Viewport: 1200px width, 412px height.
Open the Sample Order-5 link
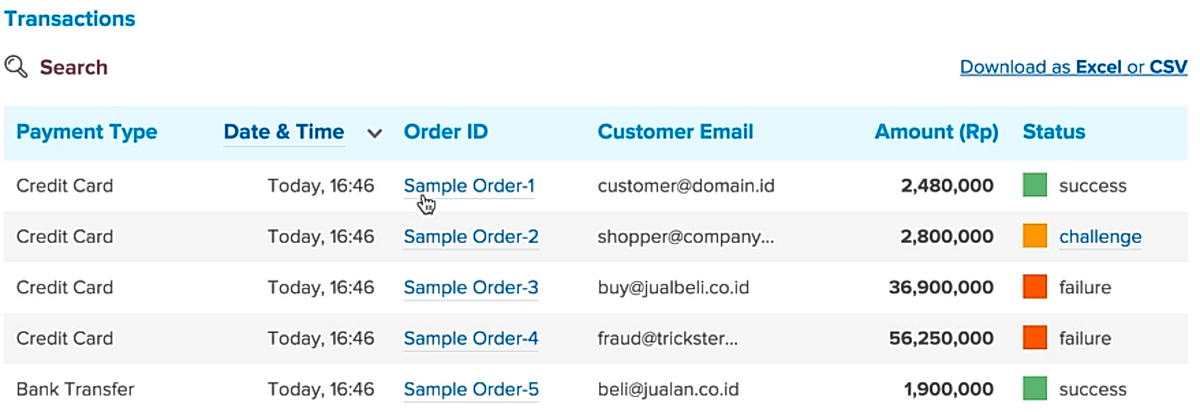click(471, 390)
